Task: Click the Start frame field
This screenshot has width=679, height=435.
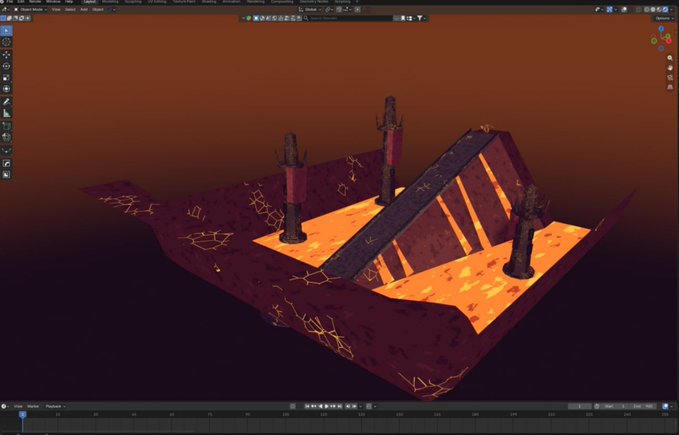Action: [x=615, y=406]
